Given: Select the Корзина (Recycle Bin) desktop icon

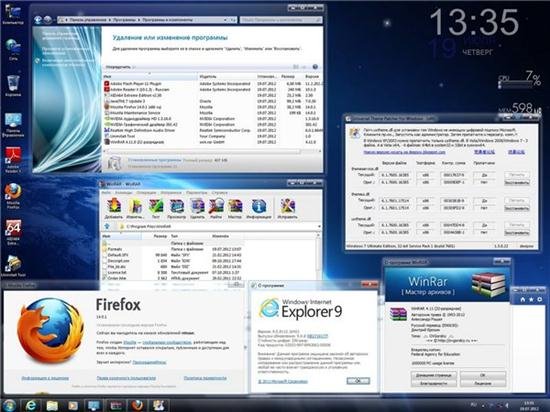Looking at the screenshot, I should (13, 86).
